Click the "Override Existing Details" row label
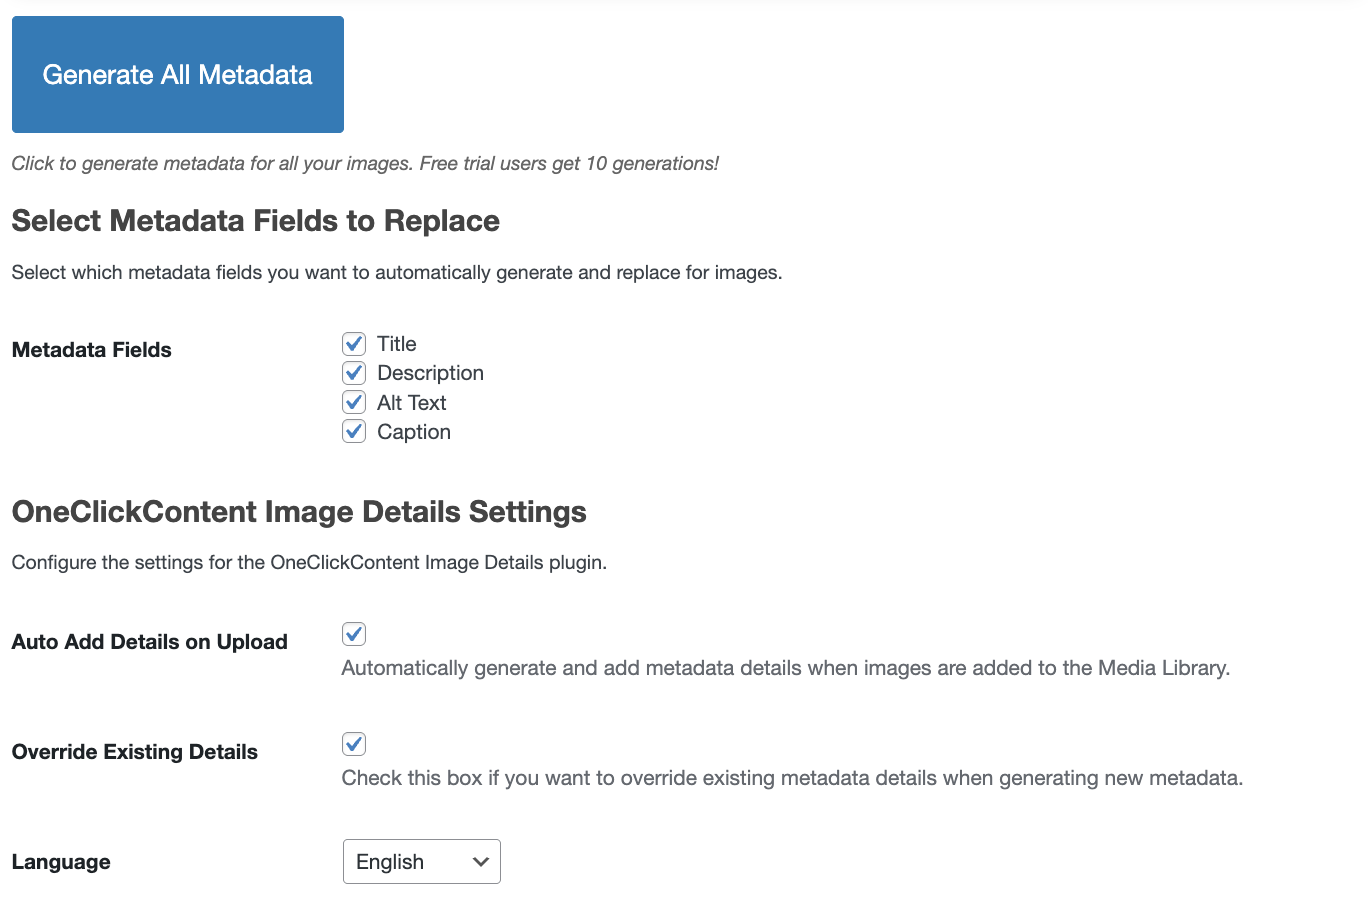The width and height of the screenshot is (1368, 908). pos(135,752)
